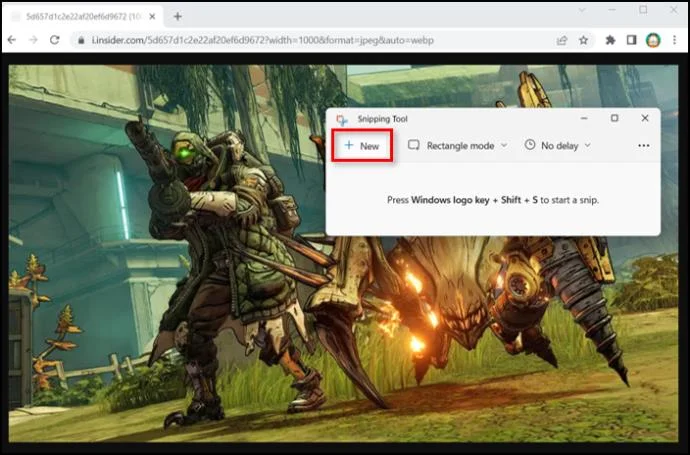Open a new tab with plus button
Viewport: 690px width, 455px height.
pyautogui.click(x=177, y=16)
